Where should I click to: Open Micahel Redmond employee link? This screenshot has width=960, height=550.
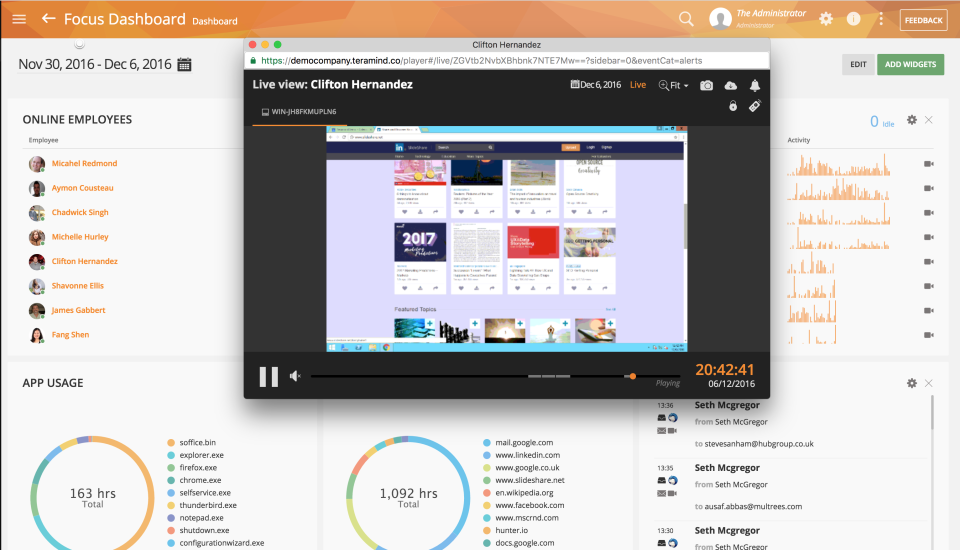tap(85, 164)
